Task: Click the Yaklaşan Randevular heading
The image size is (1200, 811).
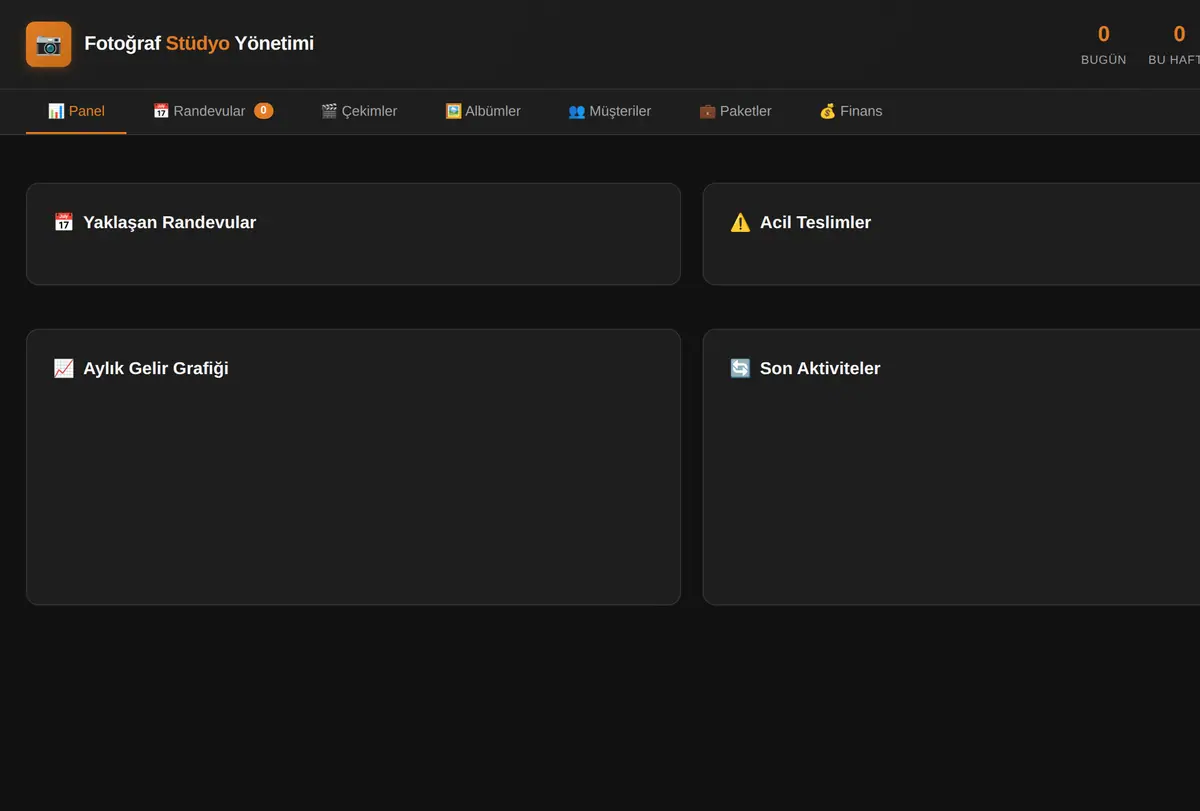Action: [170, 222]
